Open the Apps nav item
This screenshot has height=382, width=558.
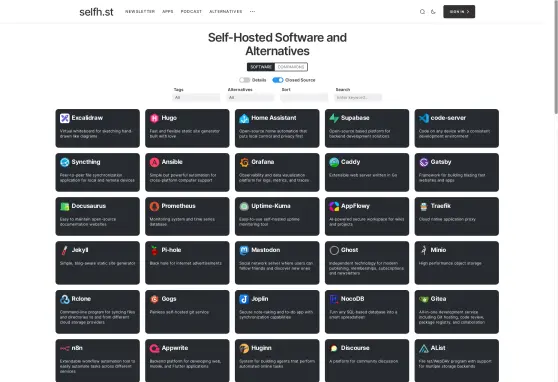click(168, 12)
